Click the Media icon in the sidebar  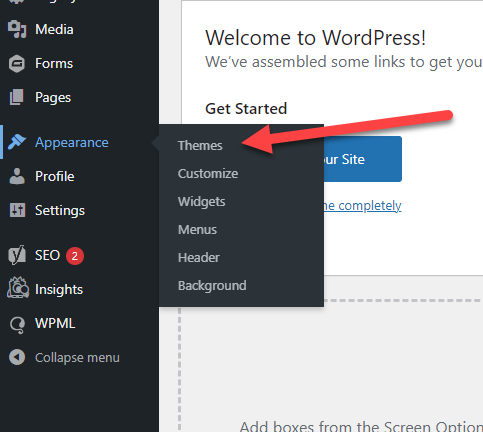coord(17,29)
